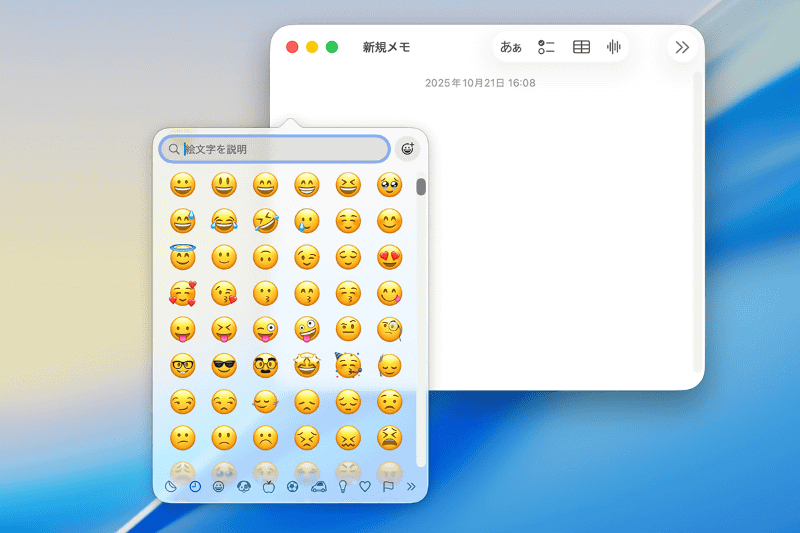Insert the star-struck face emoji

(307, 366)
